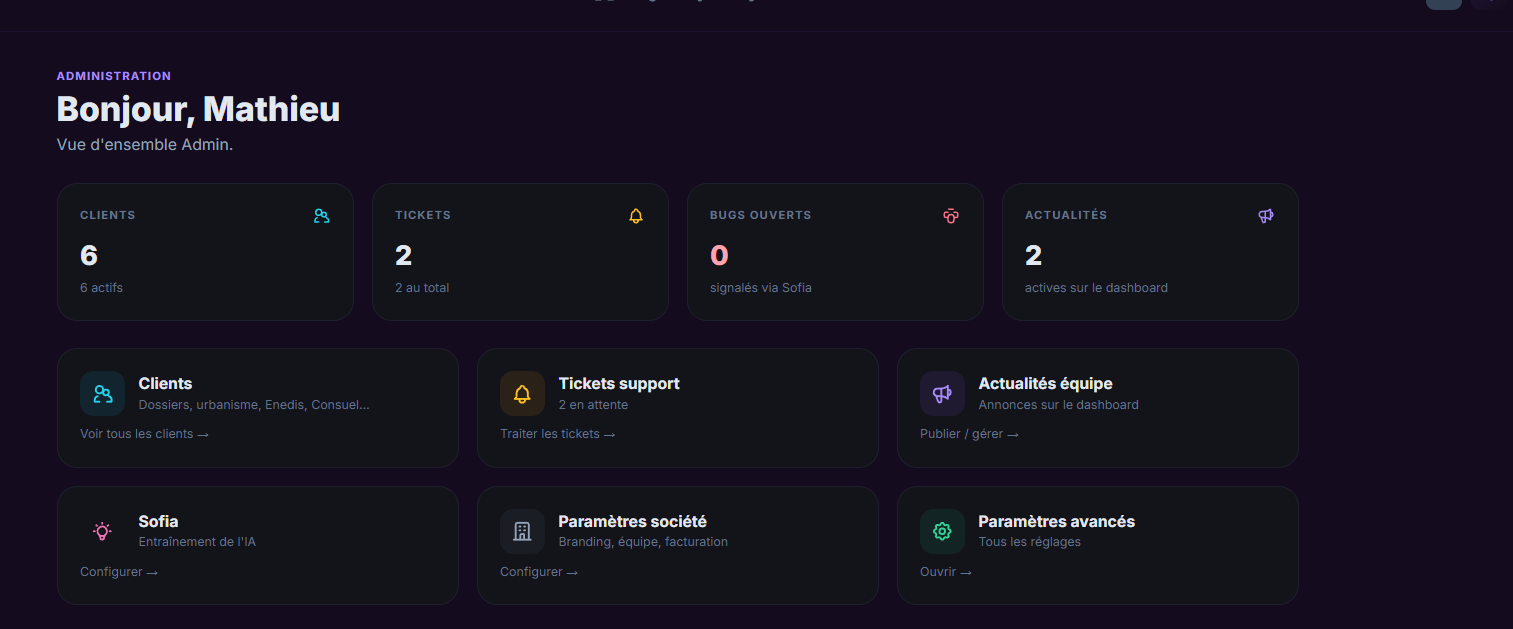Click the bug icon in Bugs Ouverts card
The width and height of the screenshot is (1513, 629).
click(x=951, y=216)
